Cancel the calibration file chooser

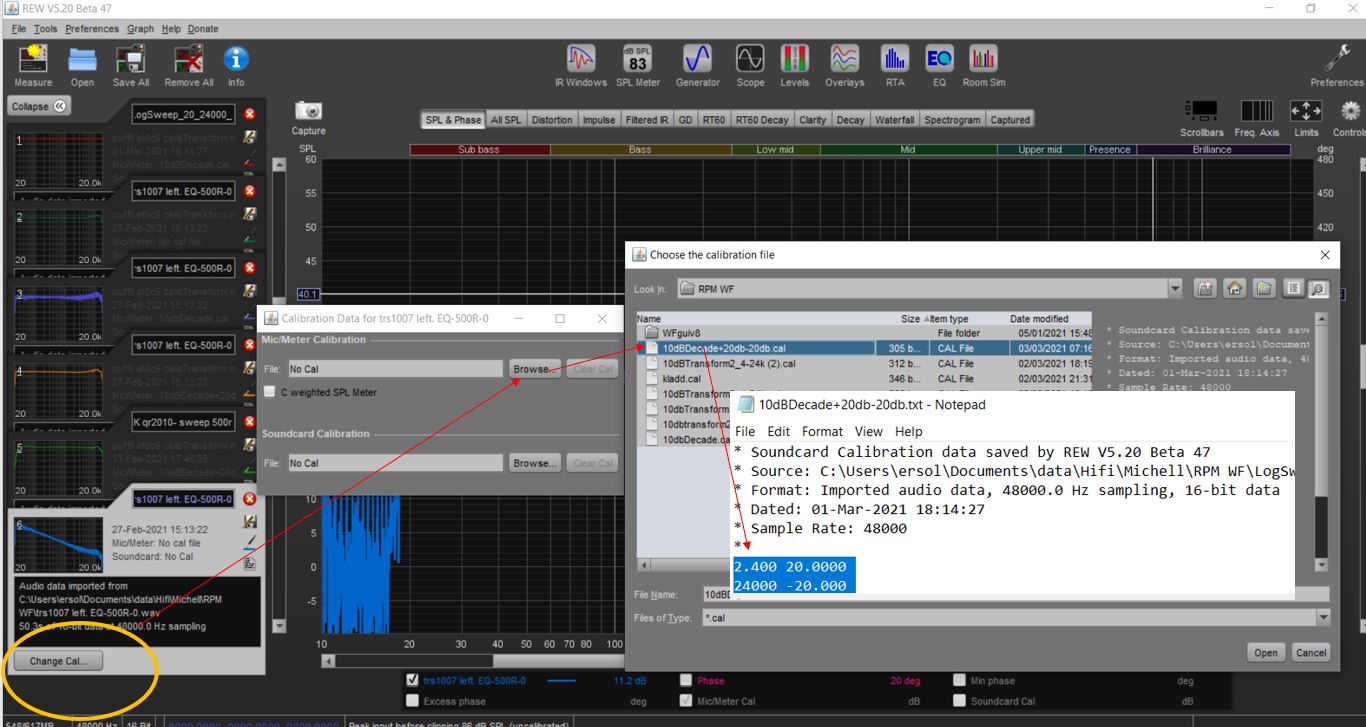[1310, 652]
